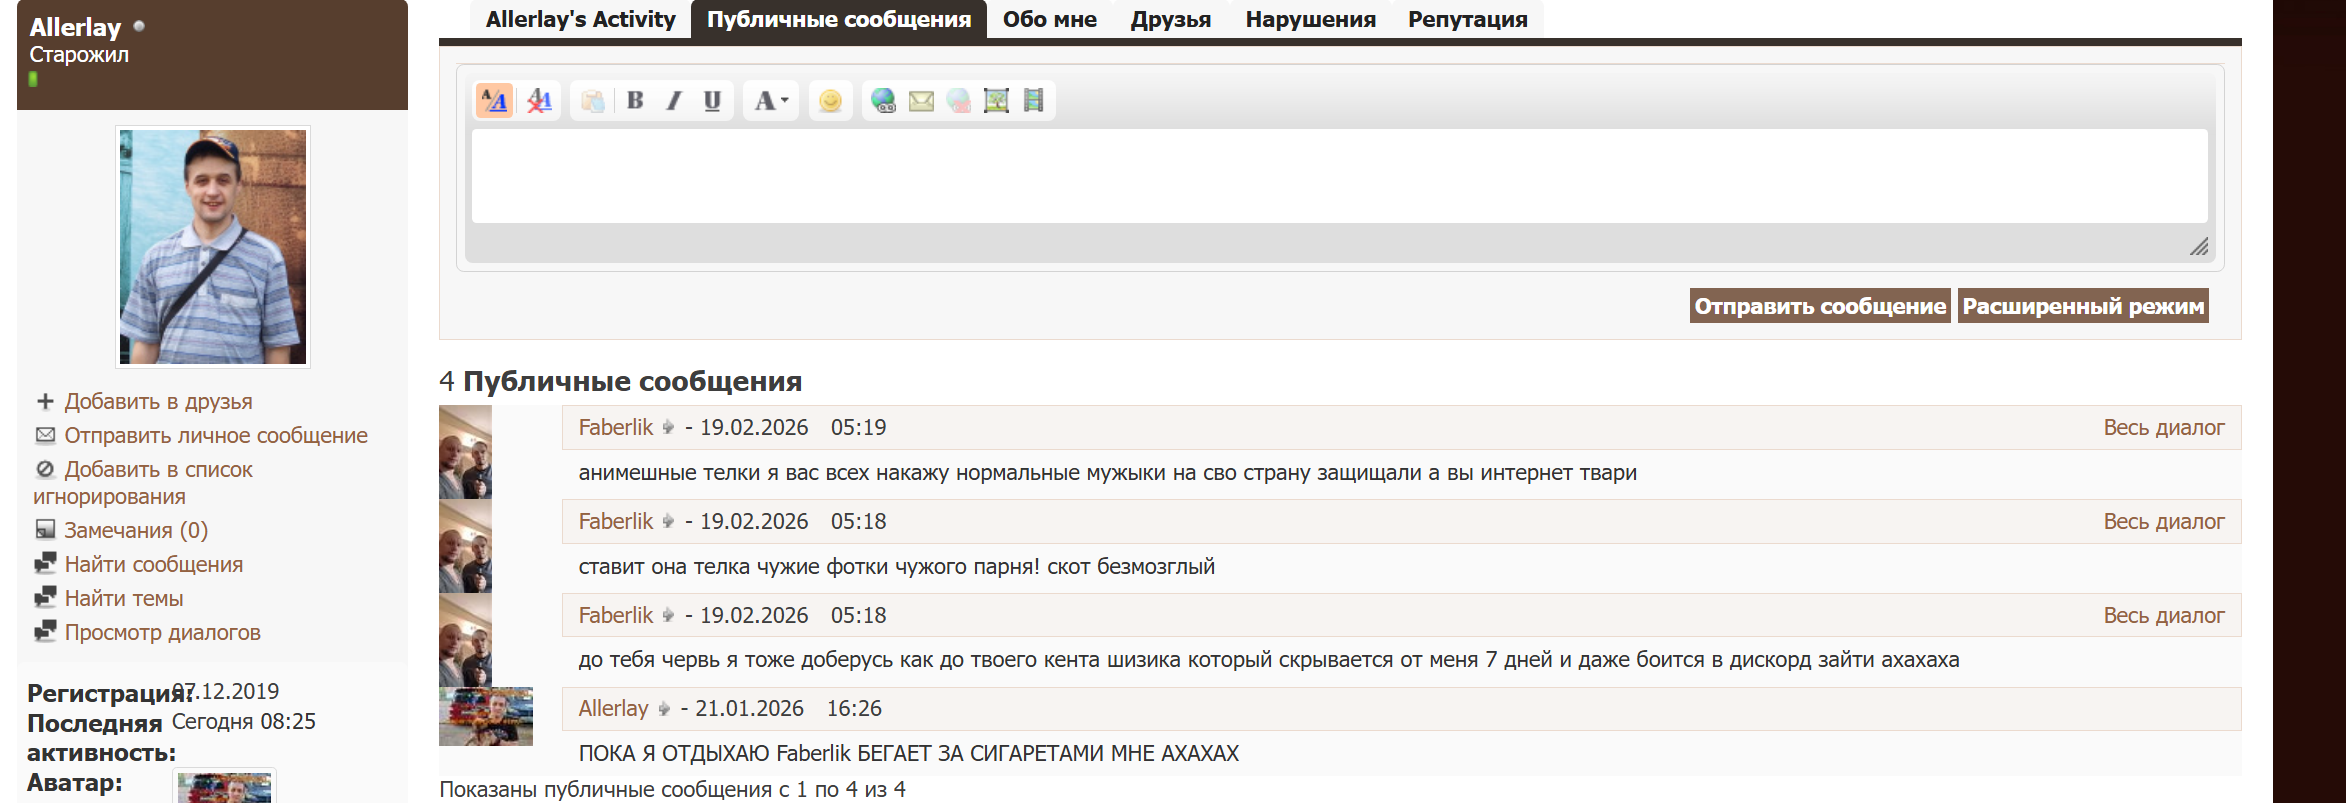The width and height of the screenshot is (2346, 803).
Task: Click the paste as text clipboard icon
Action: [x=593, y=101]
